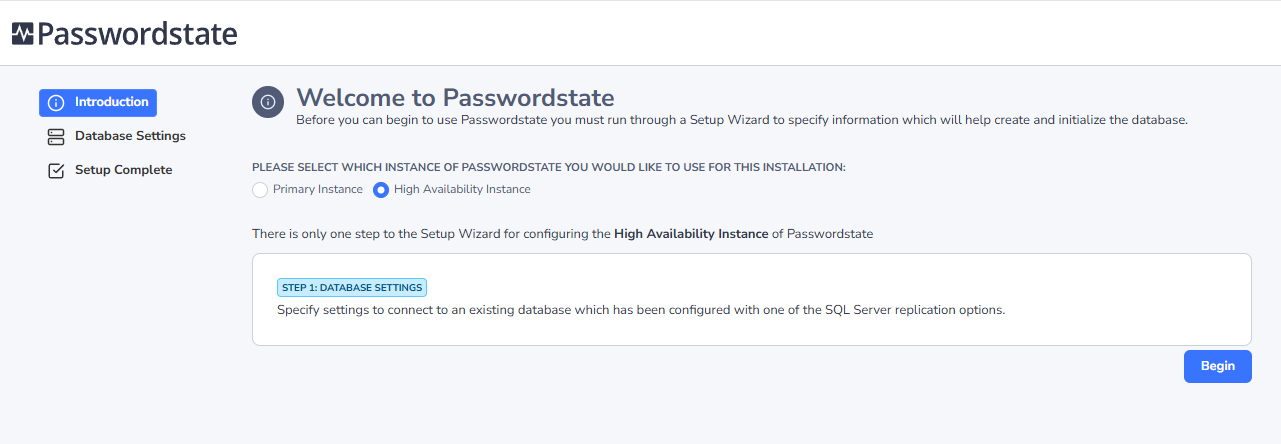Open the Database Settings sidebar step
Viewport: 1281px width, 444px height.
click(117, 136)
